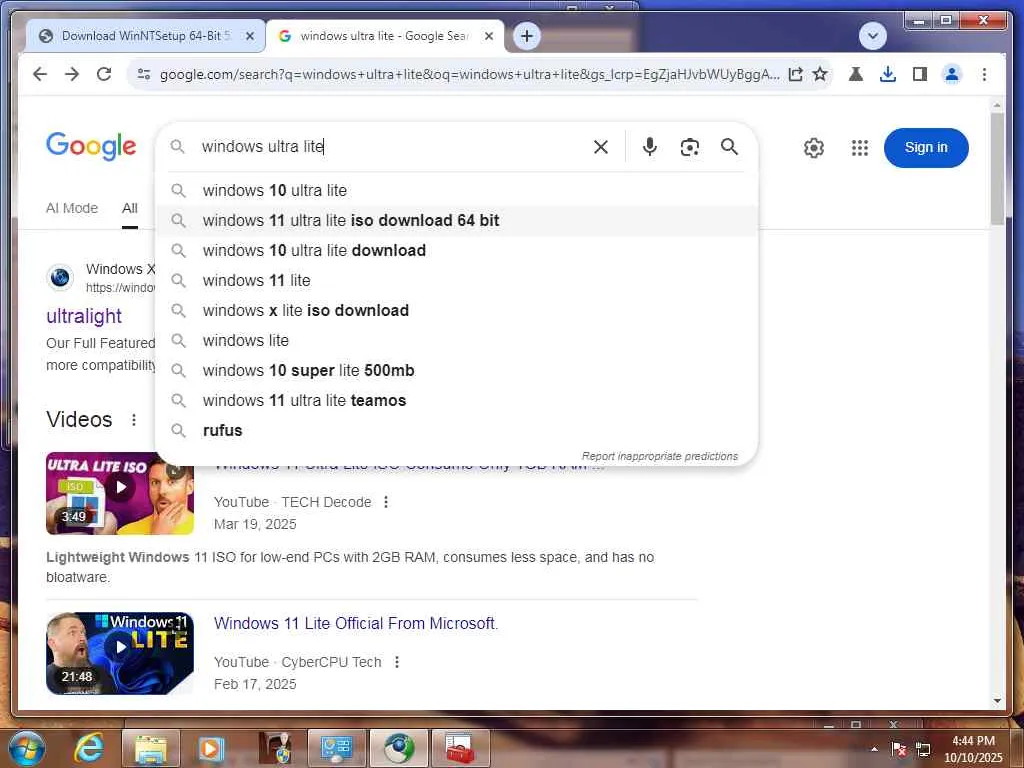The width and height of the screenshot is (1024, 768).
Task: View site information icon in address bar
Action: 144,74
